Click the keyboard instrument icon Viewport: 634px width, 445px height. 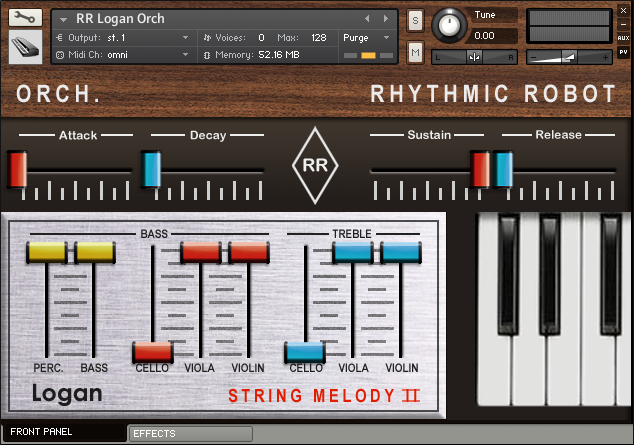pyautogui.click(x=25, y=47)
